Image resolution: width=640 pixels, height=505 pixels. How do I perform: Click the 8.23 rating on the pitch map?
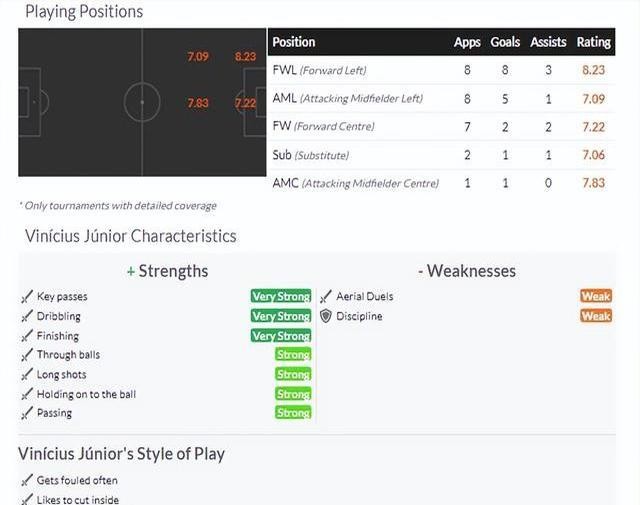point(245,56)
